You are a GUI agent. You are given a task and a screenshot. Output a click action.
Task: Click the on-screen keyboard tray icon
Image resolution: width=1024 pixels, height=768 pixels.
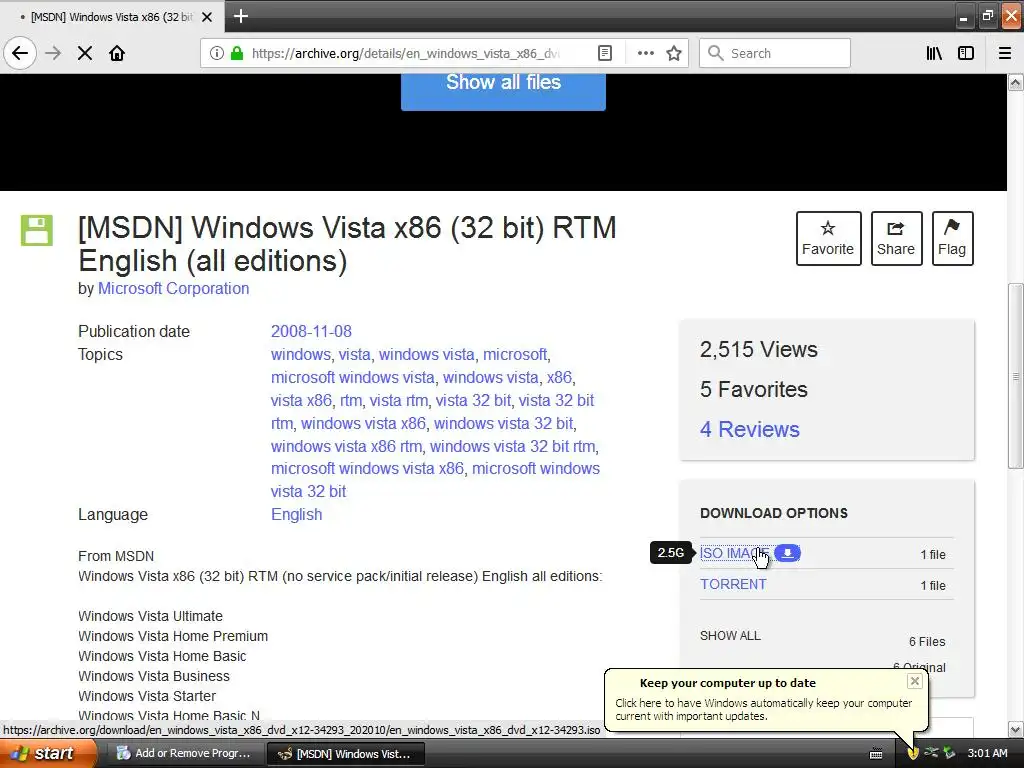click(x=876, y=754)
